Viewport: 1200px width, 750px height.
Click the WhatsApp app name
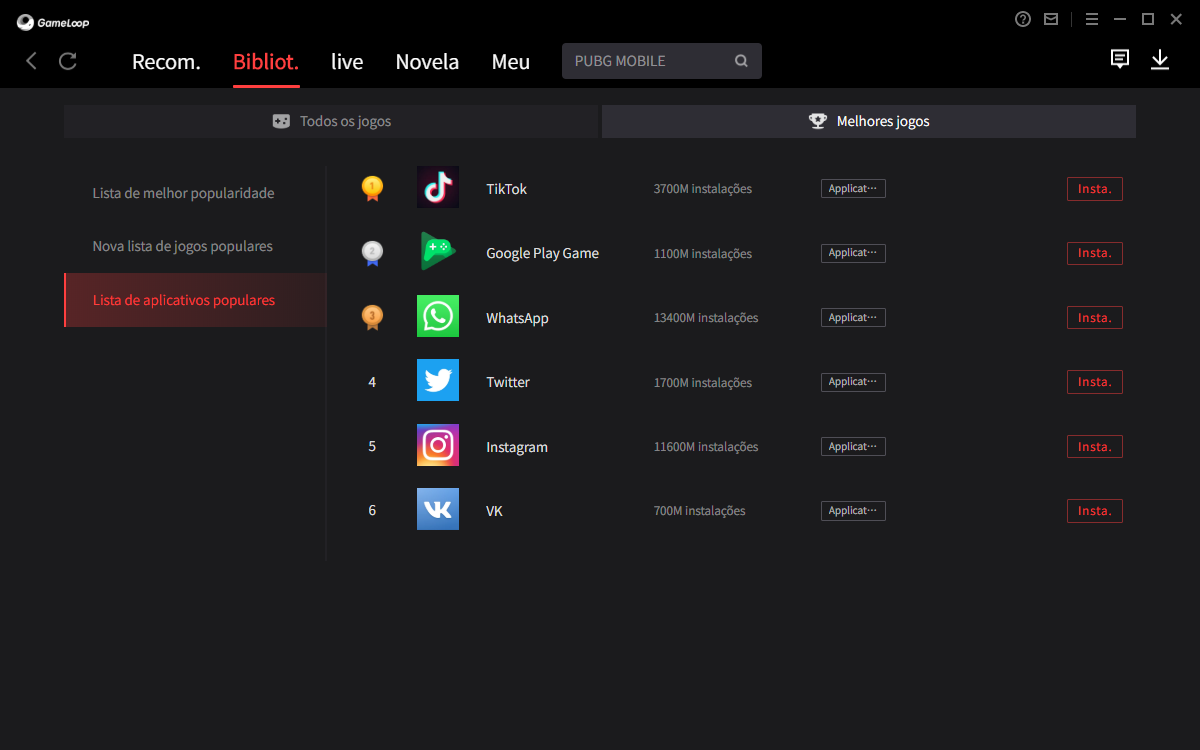[517, 318]
